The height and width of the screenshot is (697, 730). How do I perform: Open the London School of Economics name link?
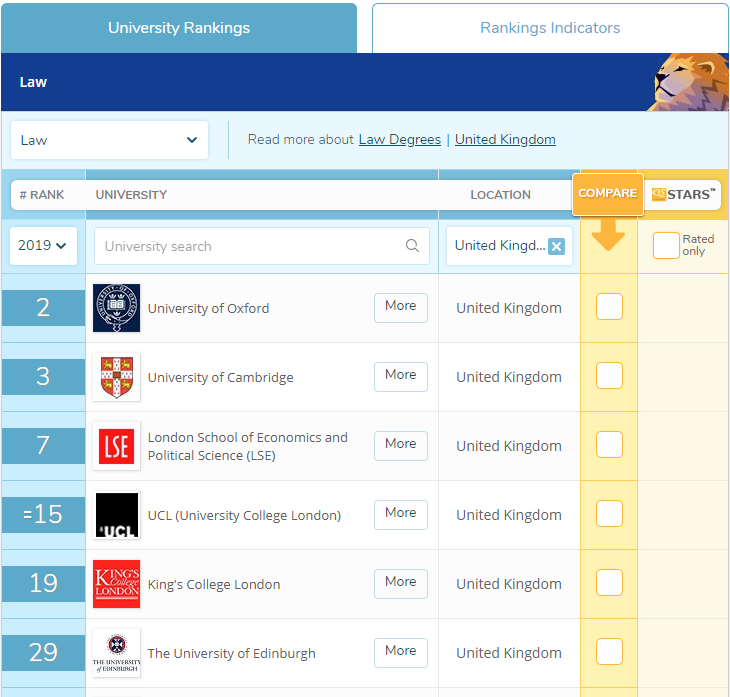[x=248, y=446]
